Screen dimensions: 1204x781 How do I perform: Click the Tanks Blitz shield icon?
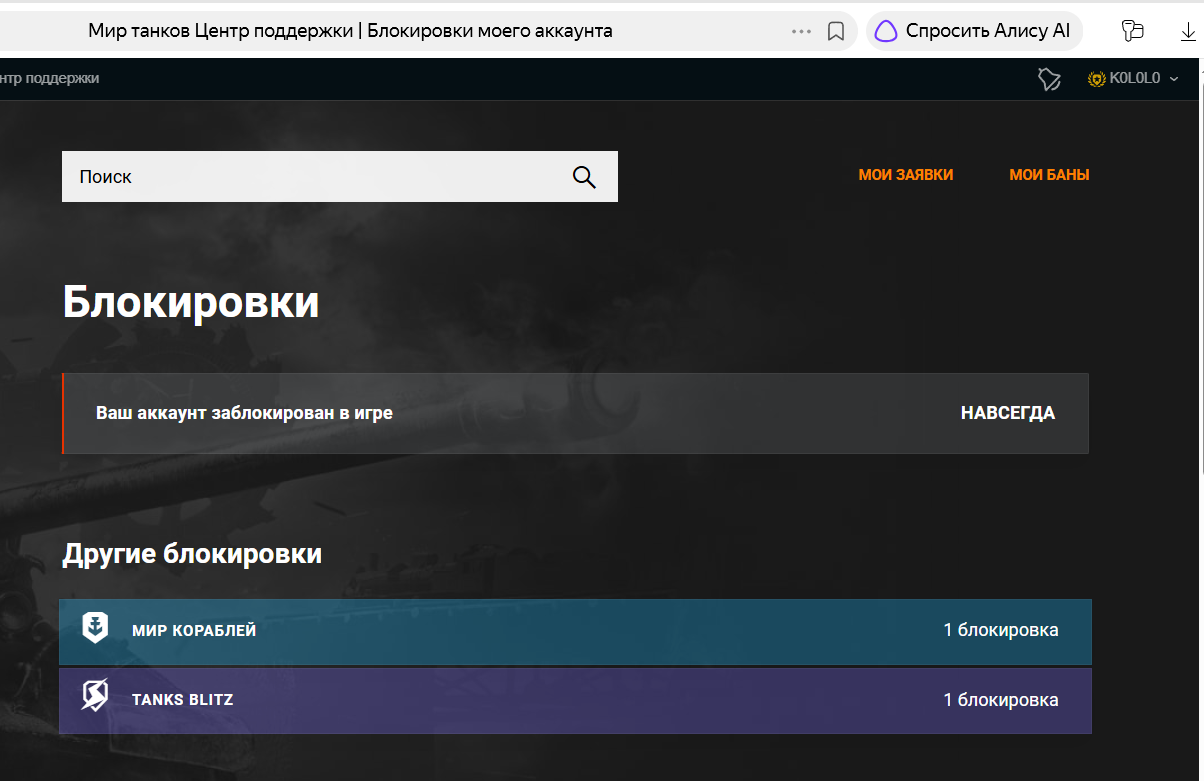[95, 696]
